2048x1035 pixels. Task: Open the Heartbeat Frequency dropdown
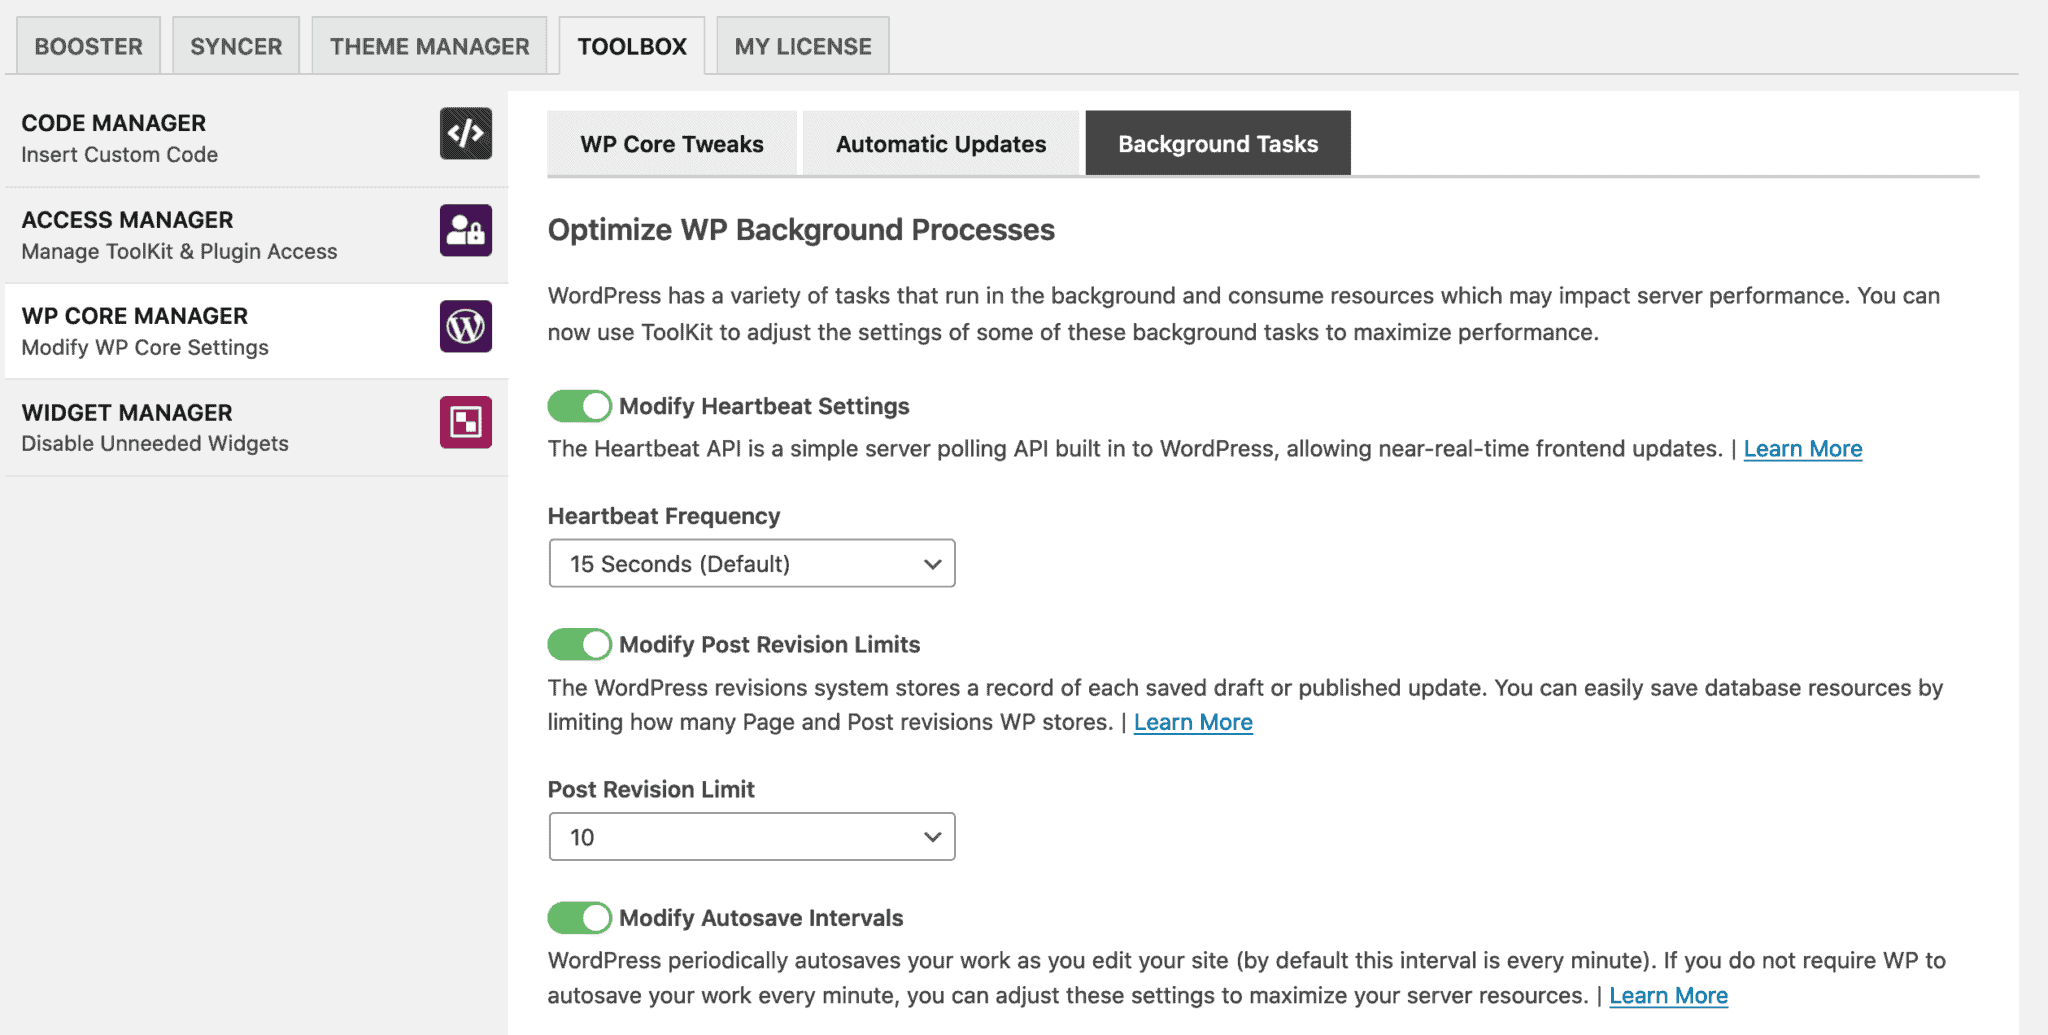(x=752, y=563)
